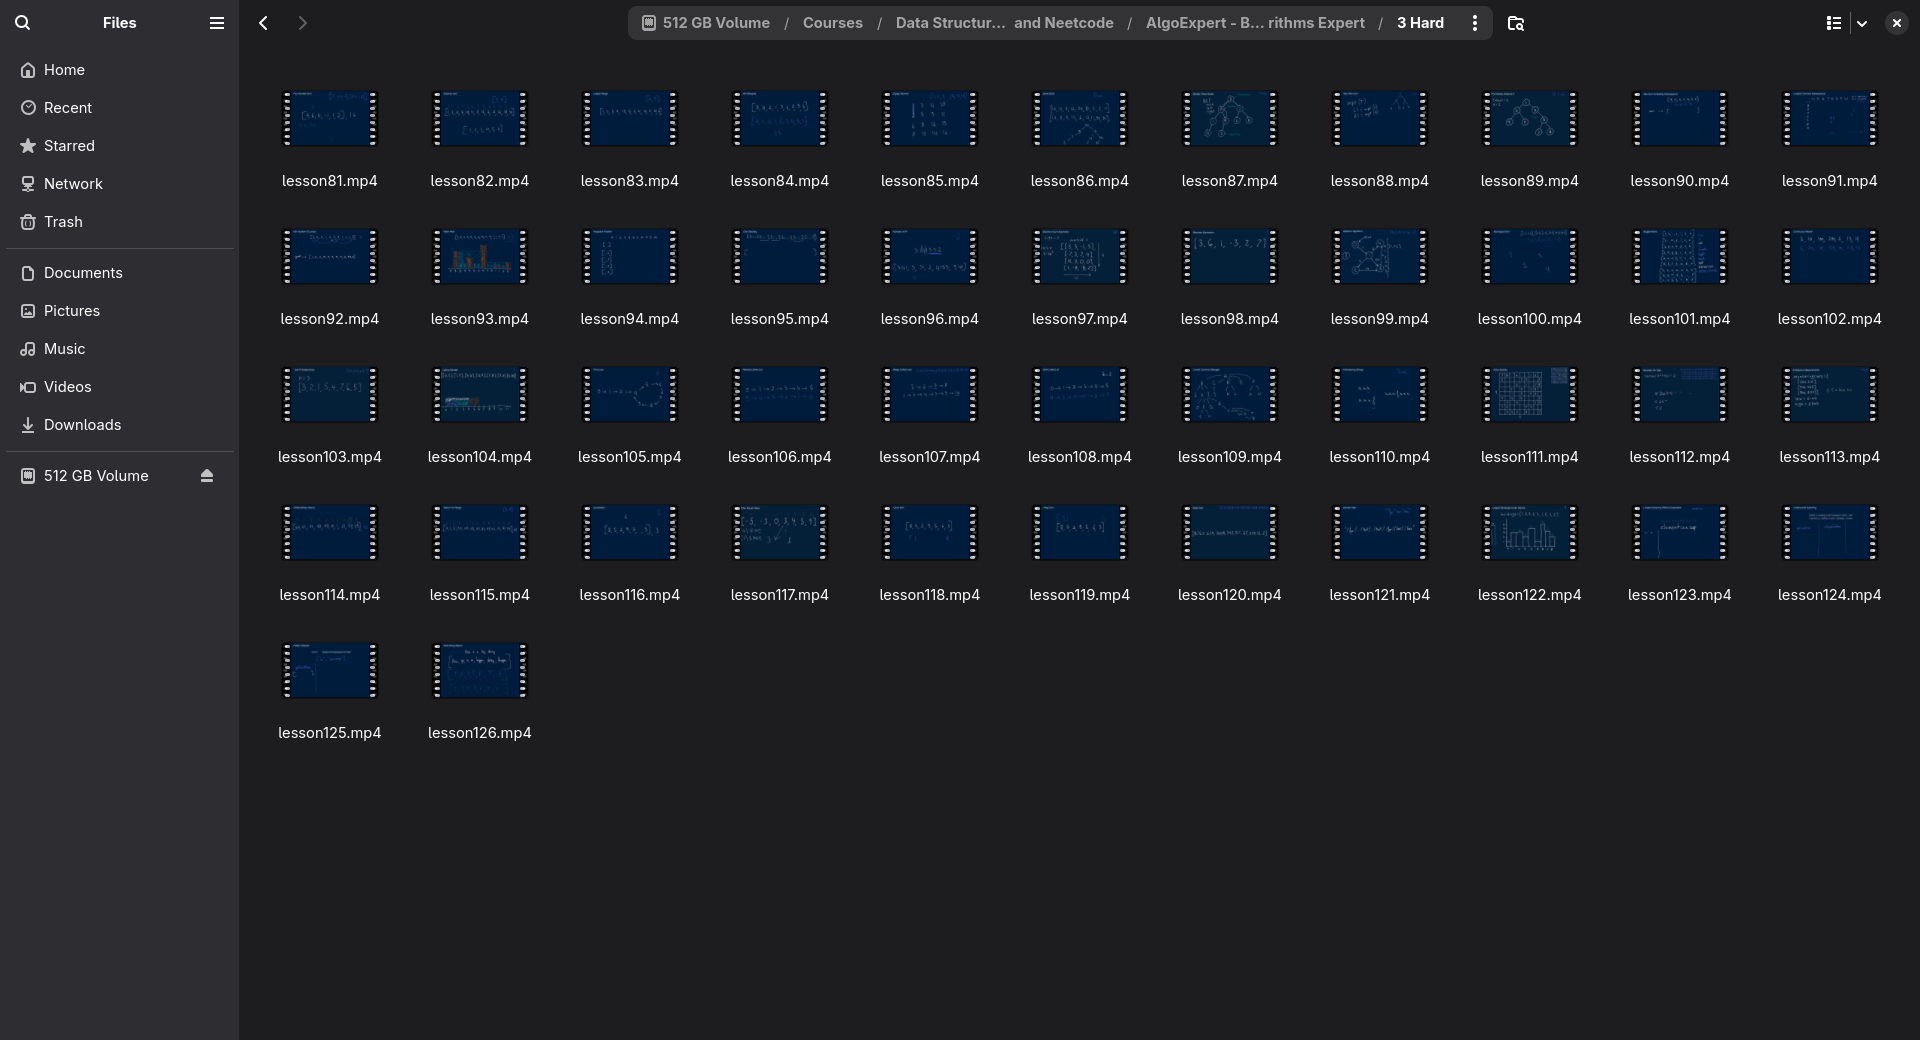Image resolution: width=1920 pixels, height=1040 pixels.
Task: Select the AlgoExpert folder breadcrumb
Action: 1254,23
